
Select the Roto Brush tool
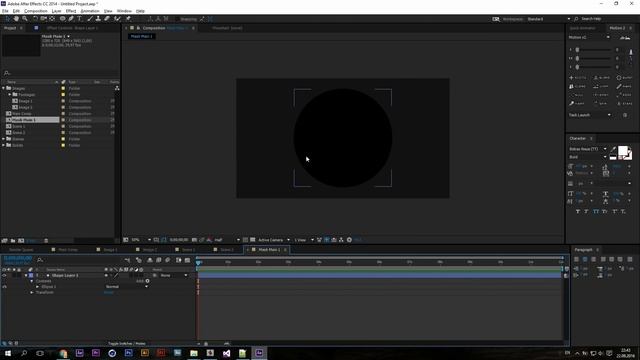coord(118,19)
